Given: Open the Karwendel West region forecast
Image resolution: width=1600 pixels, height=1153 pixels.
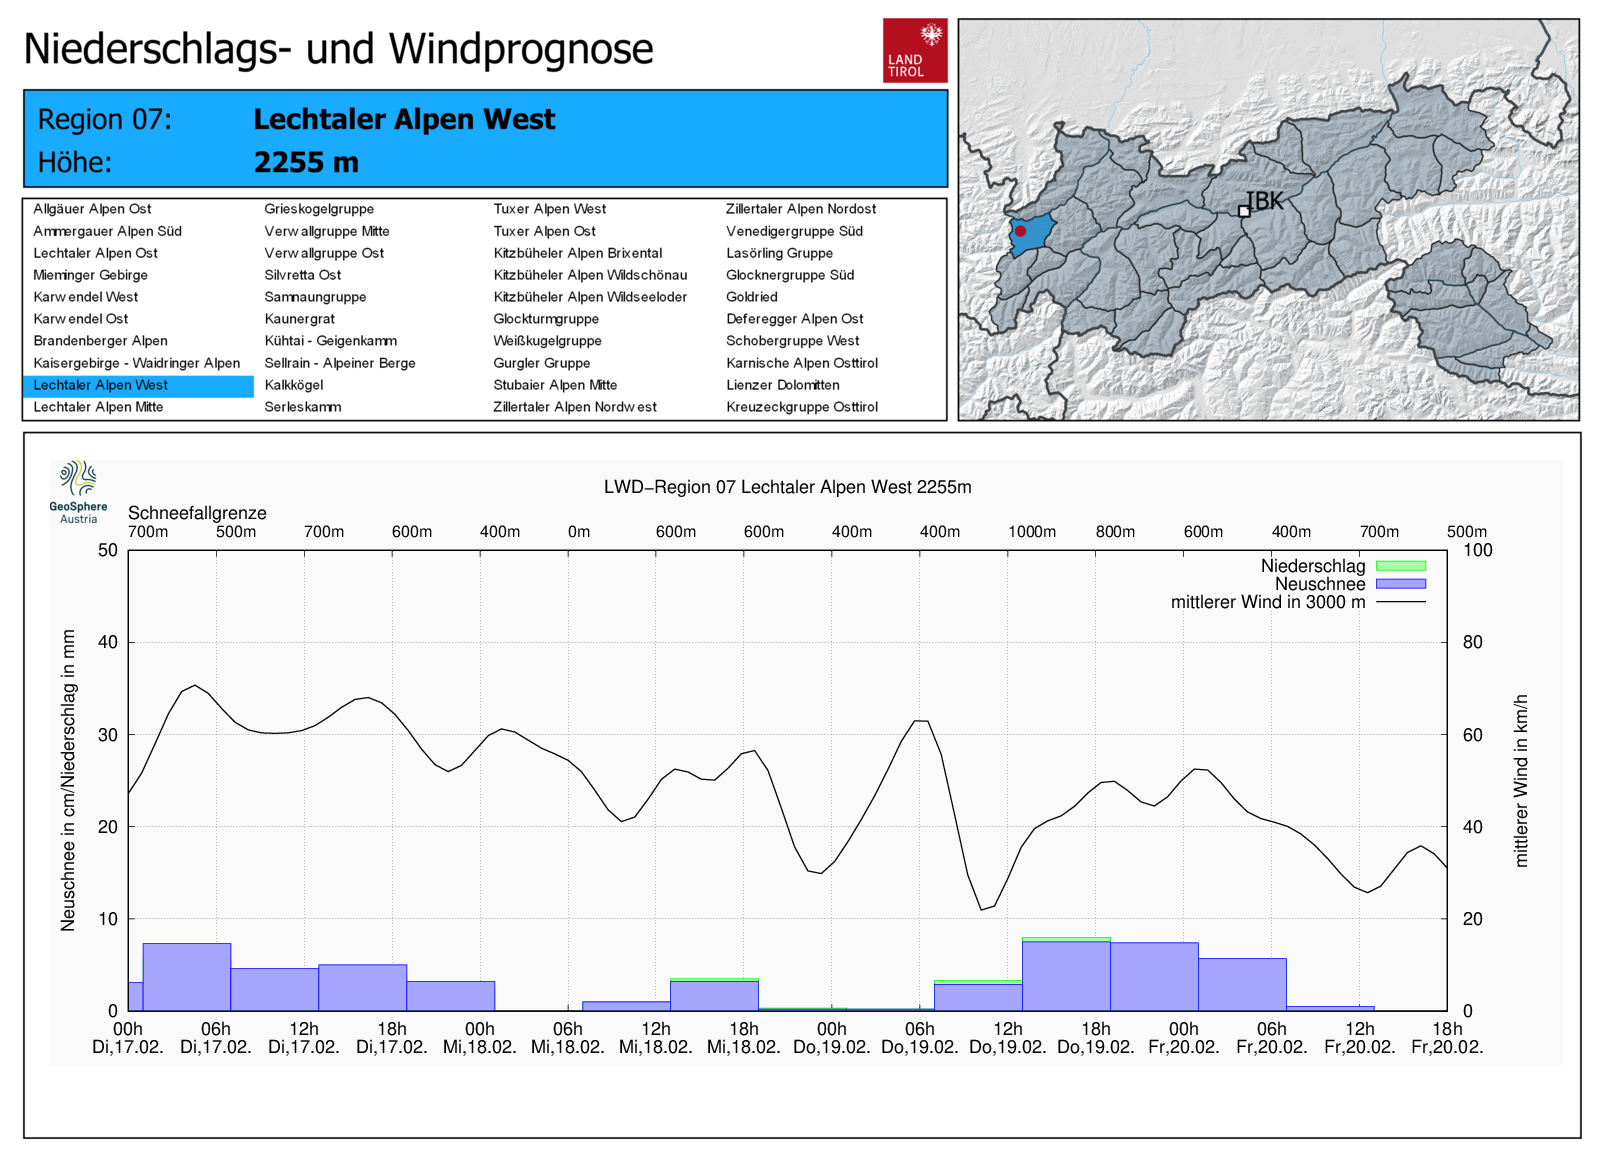Looking at the screenshot, I should (x=86, y=297).
